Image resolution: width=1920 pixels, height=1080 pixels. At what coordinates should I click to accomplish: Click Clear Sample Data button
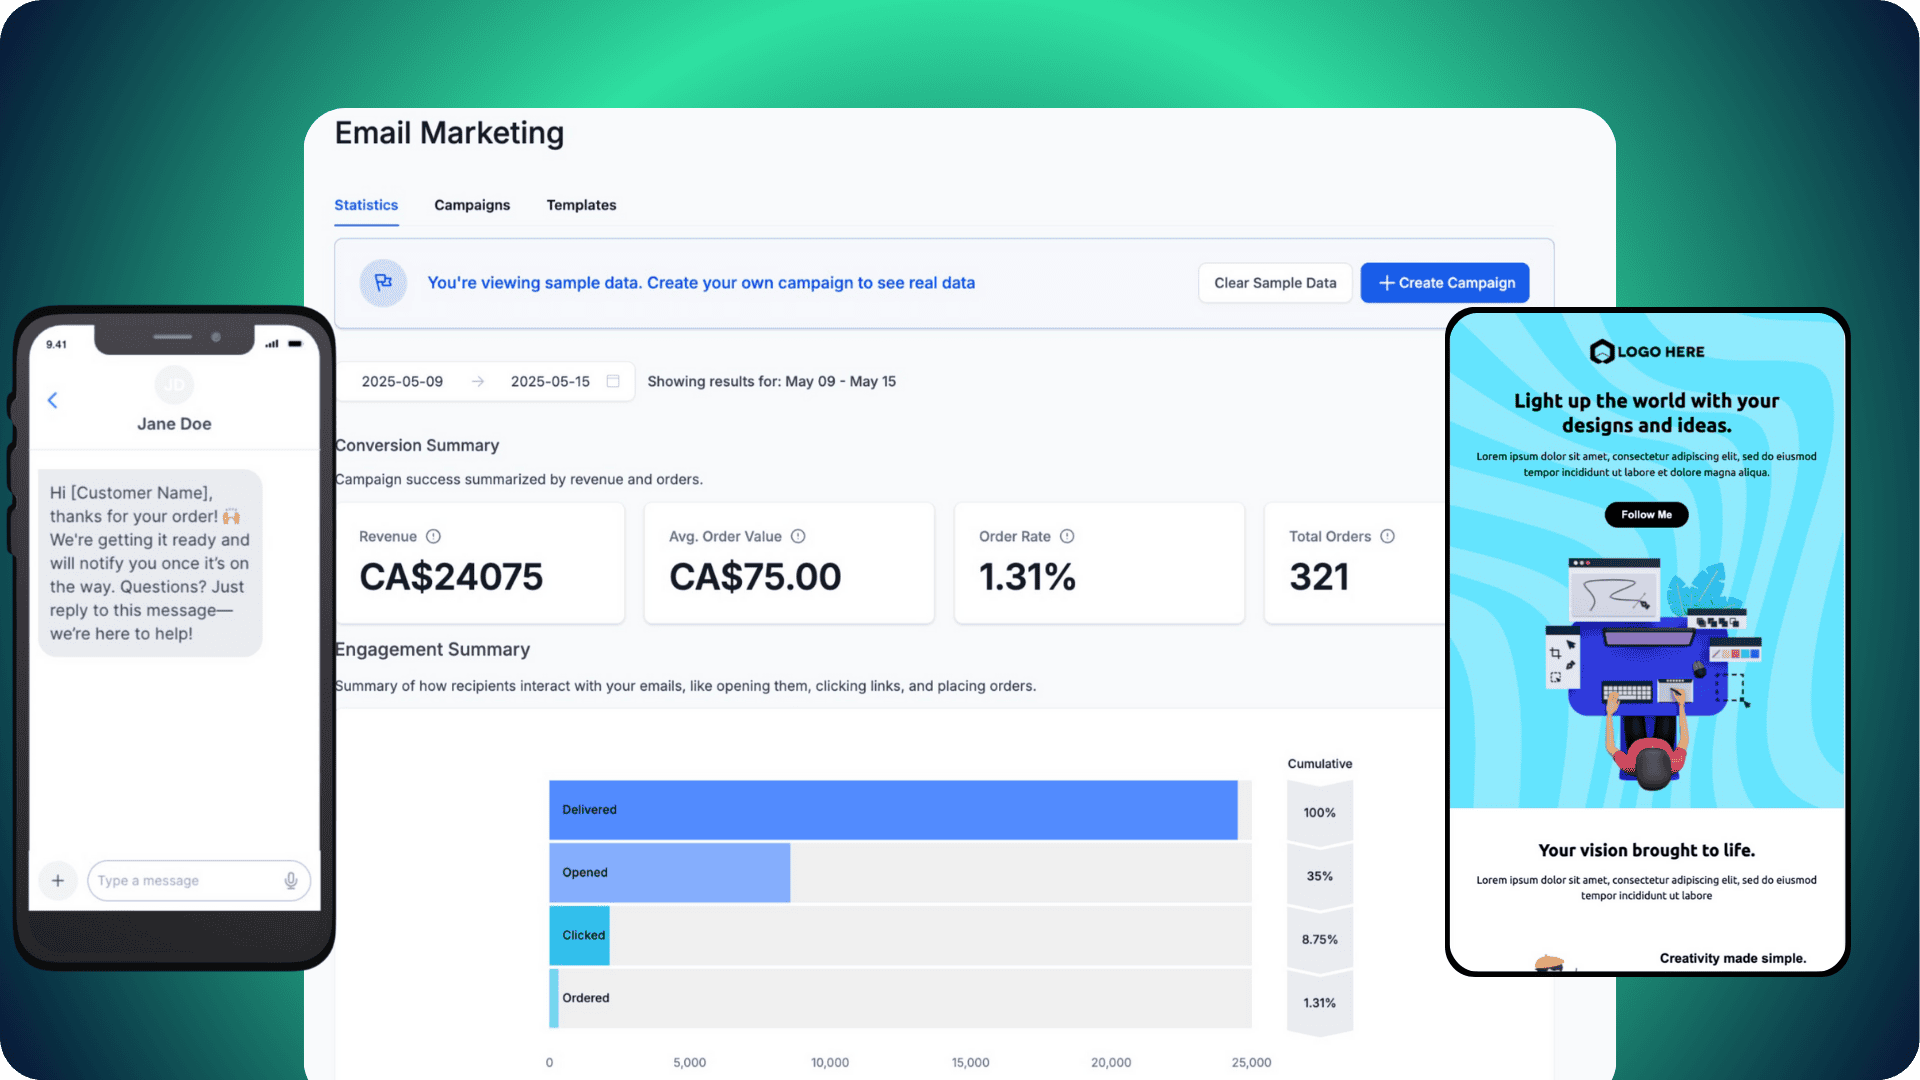pos(1275,283)
